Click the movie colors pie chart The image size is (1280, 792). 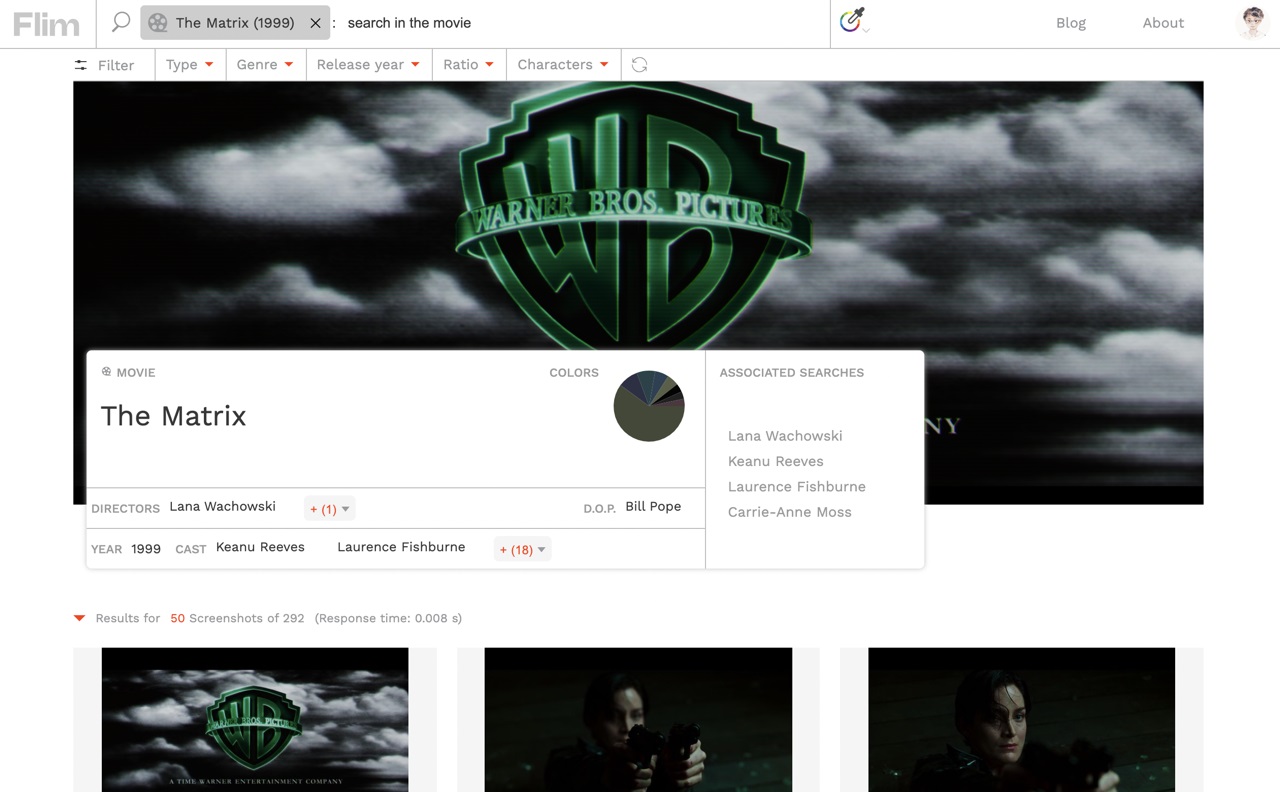click(x=649, y=406)
